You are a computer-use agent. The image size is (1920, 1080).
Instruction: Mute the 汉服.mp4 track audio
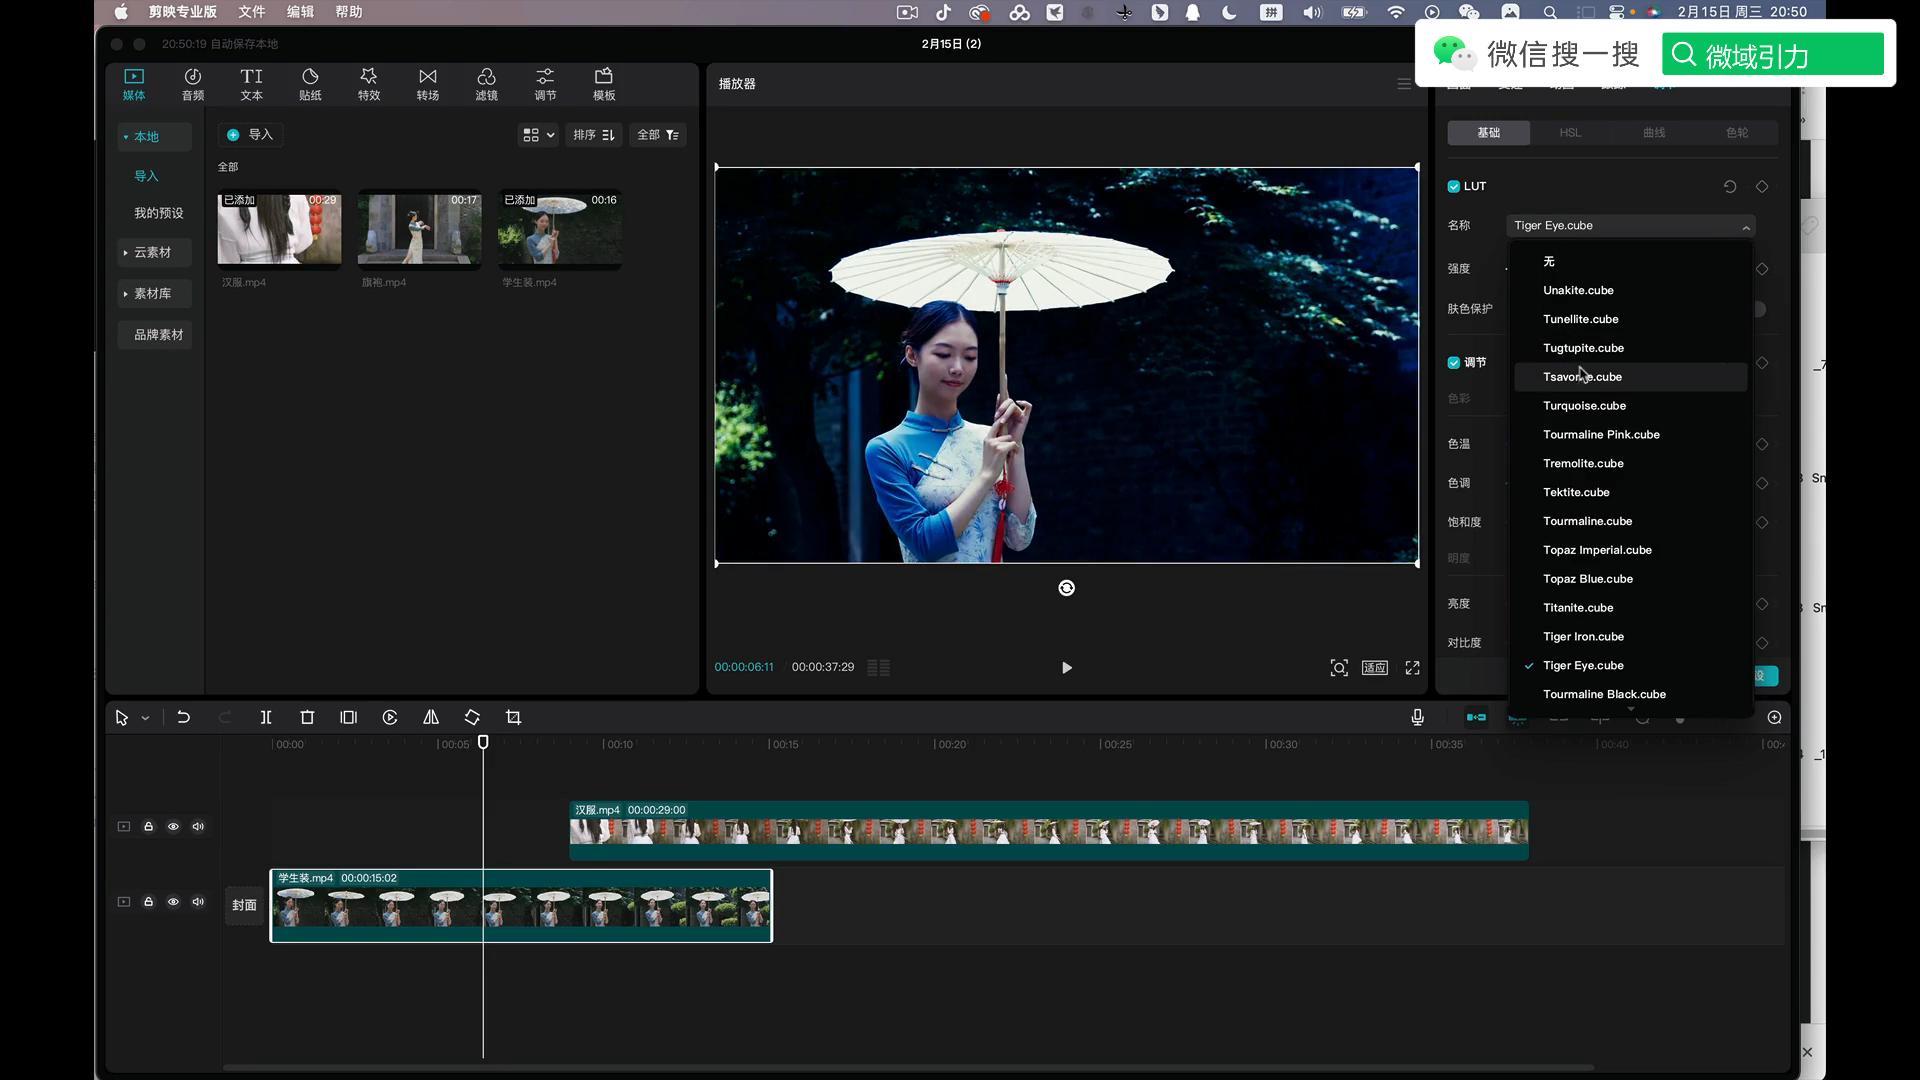[198, 826]
